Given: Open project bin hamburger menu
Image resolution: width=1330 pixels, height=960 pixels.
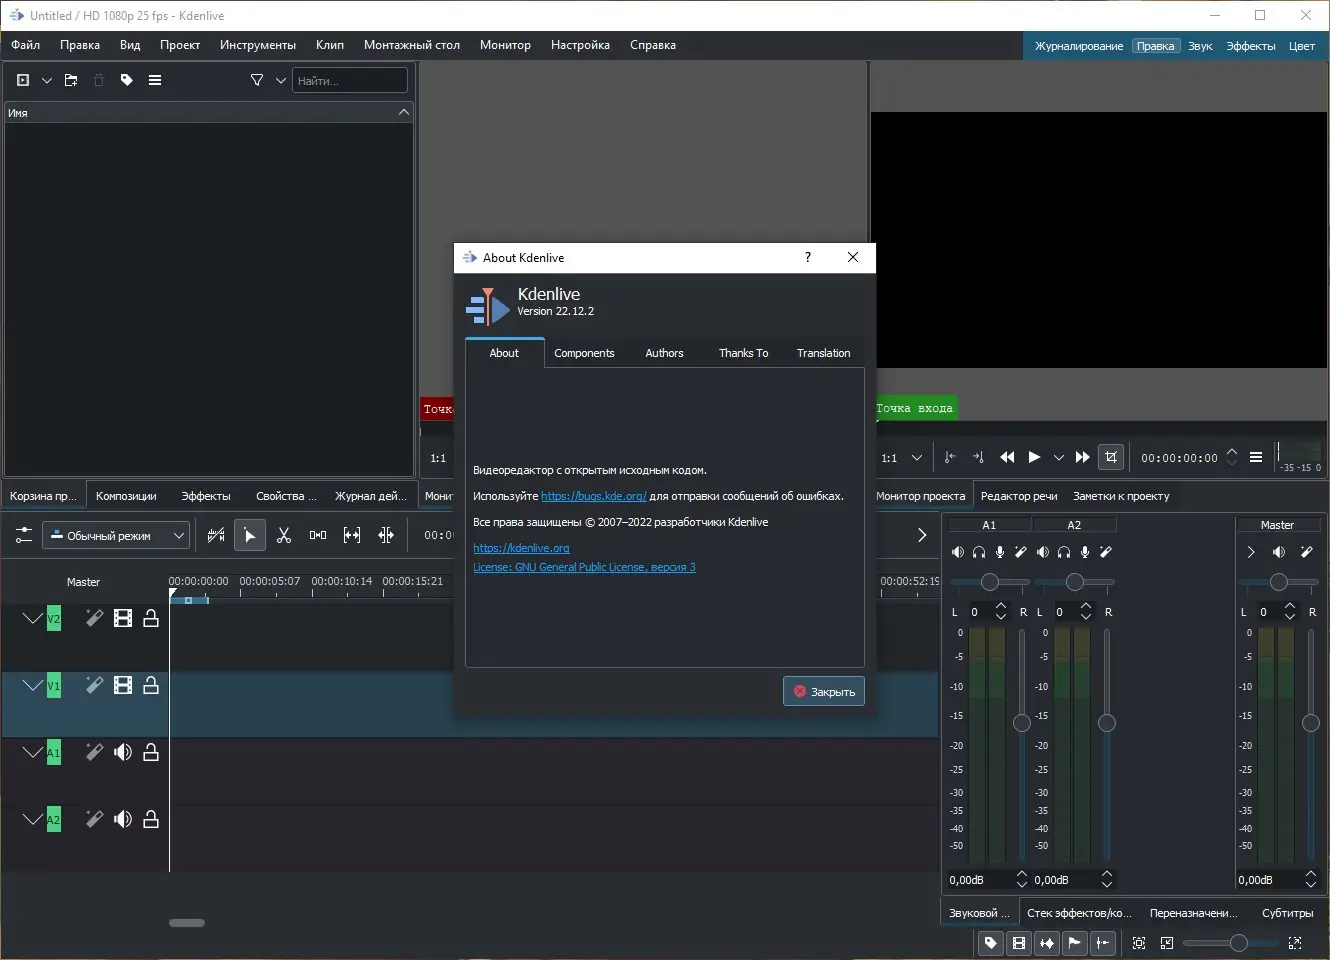Looking at the screenshot, I should pyautogui.click(x=155, y=80).
